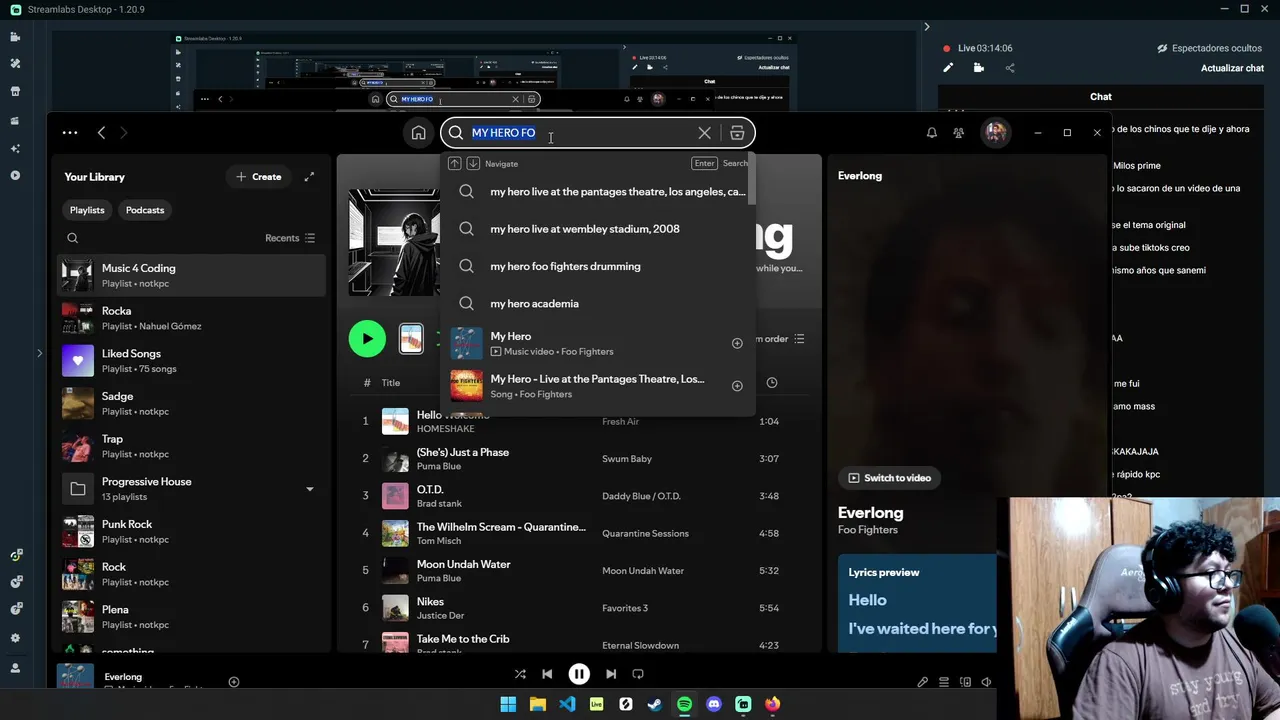Open Streamlabs settings gear icon
Screen dimensions: 1280x720
(15, 638)
